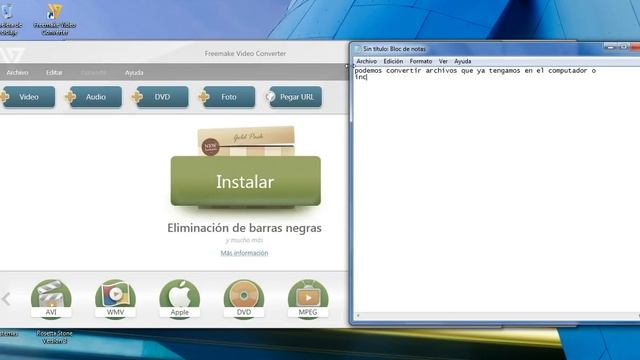This screenshot has width=640, height=360.
Task: Minimize the Bloc de notas window
Action: click(610, 47)
